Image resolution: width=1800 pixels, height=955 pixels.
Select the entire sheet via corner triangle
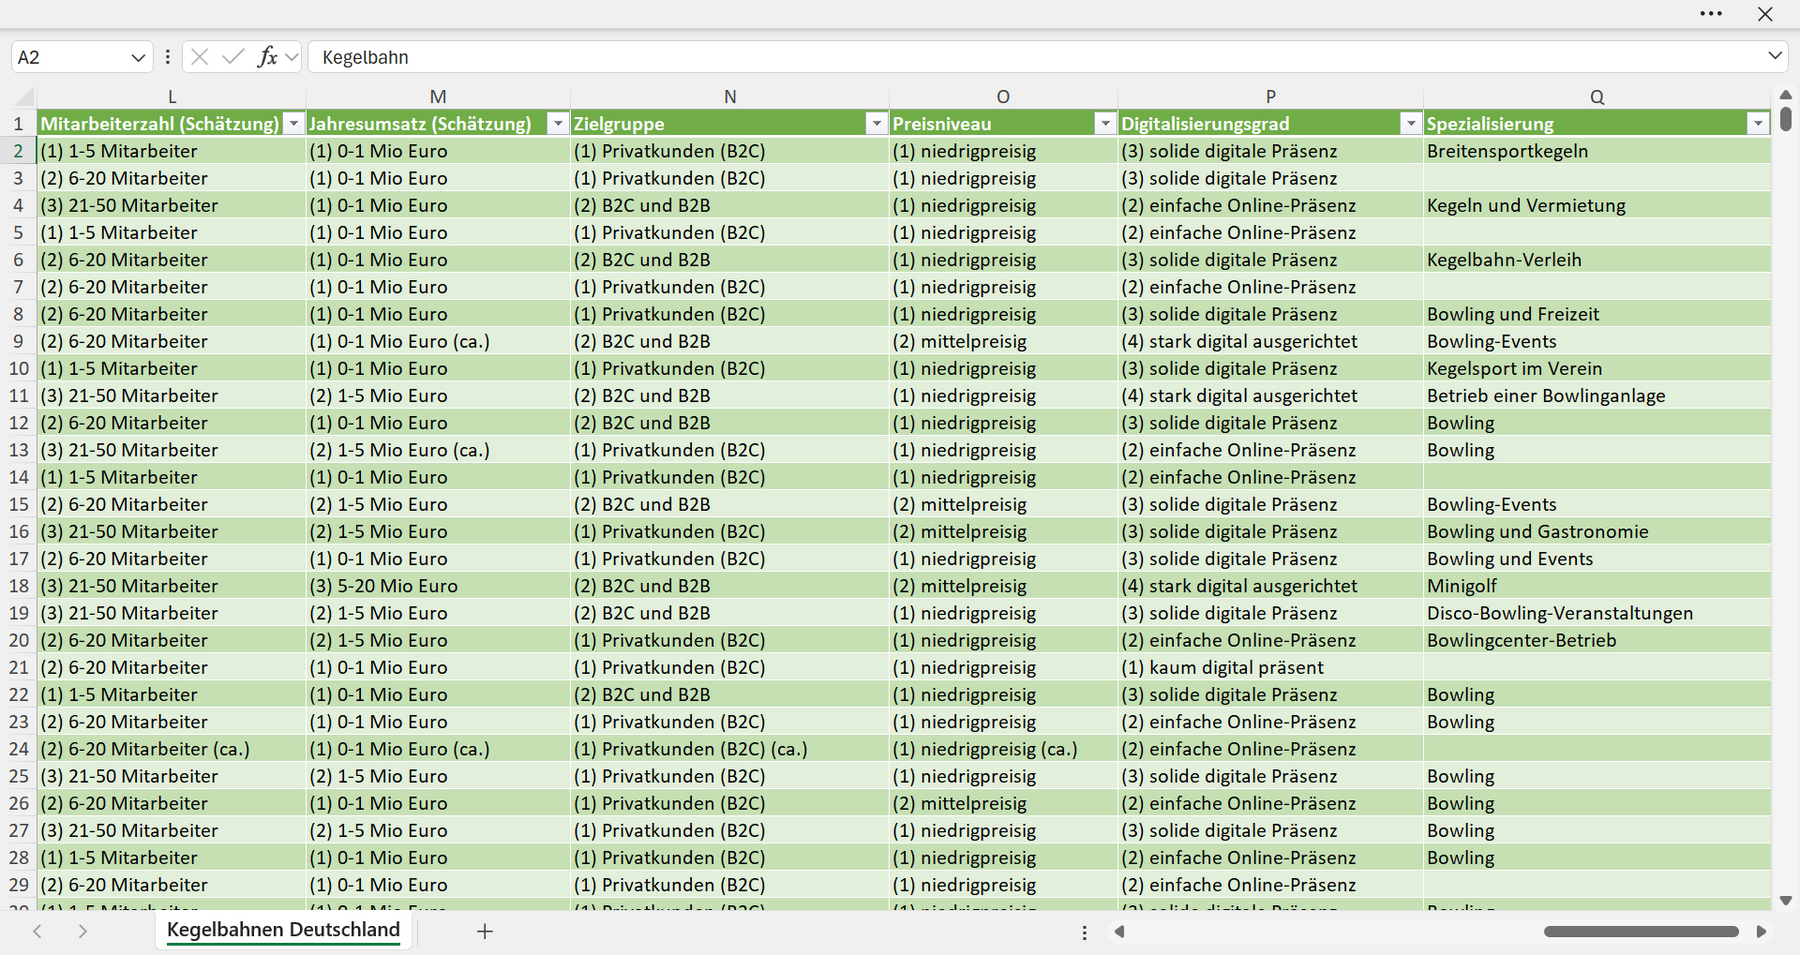pos(22,97)
